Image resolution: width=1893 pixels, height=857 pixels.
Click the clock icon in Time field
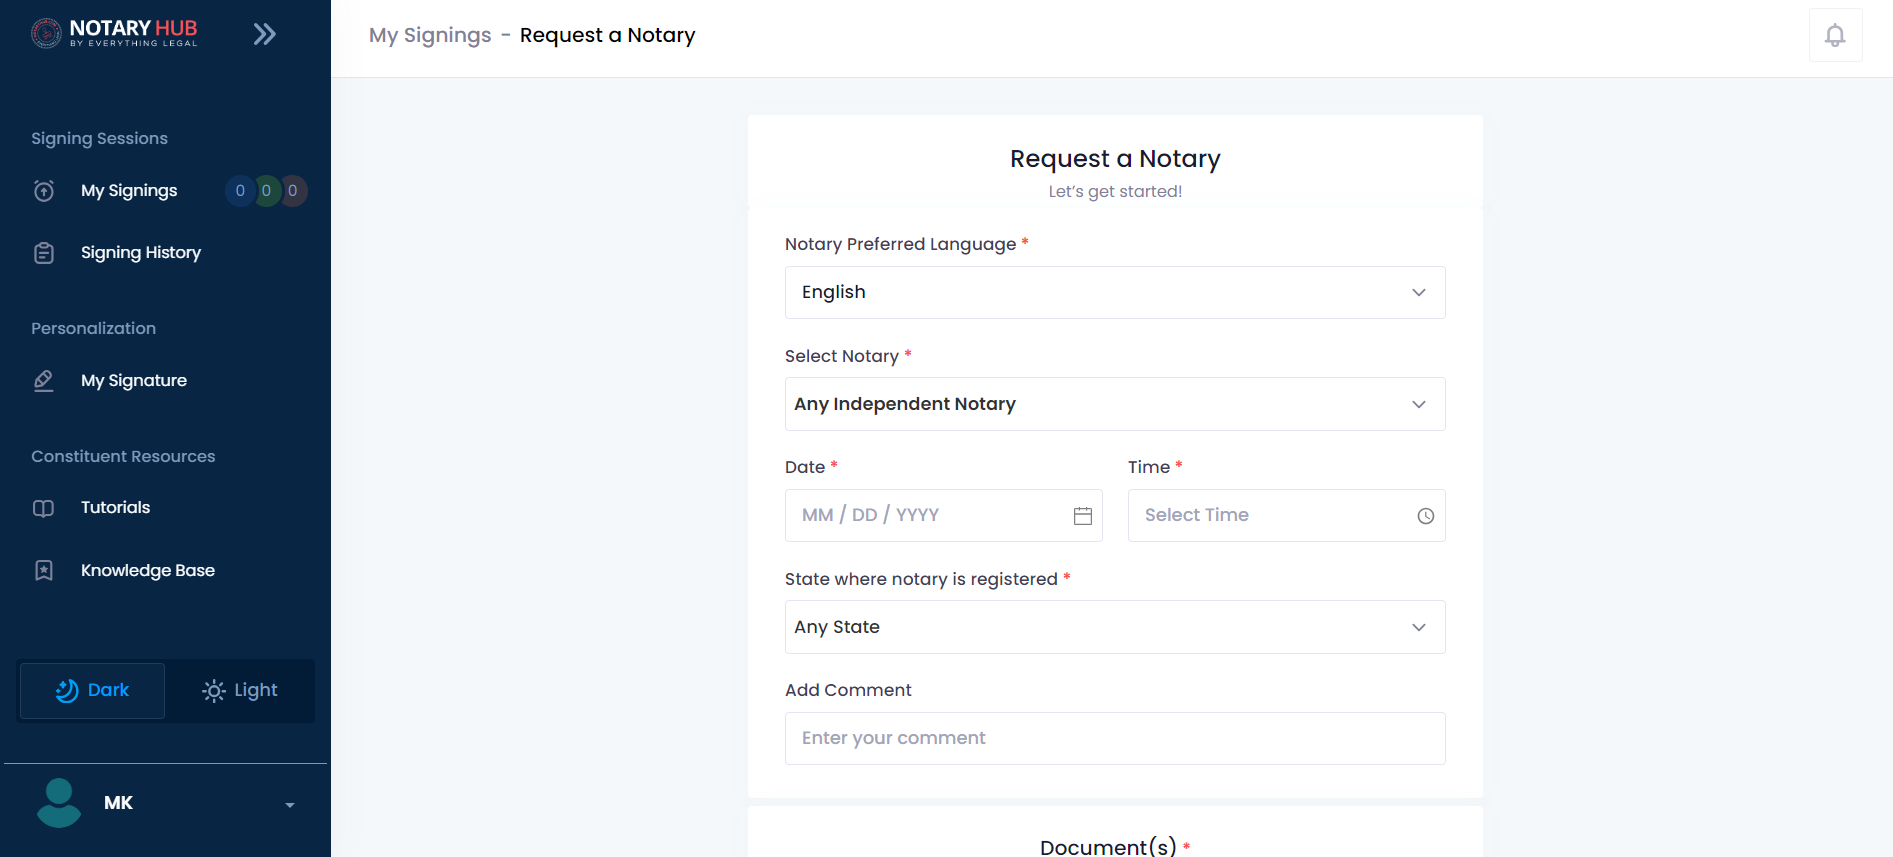pos(1425,516)
